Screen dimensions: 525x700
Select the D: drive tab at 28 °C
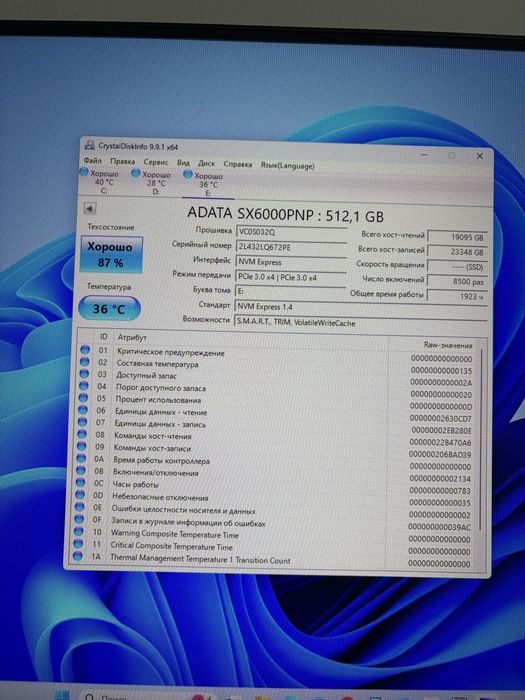click(x=152, y=183)
